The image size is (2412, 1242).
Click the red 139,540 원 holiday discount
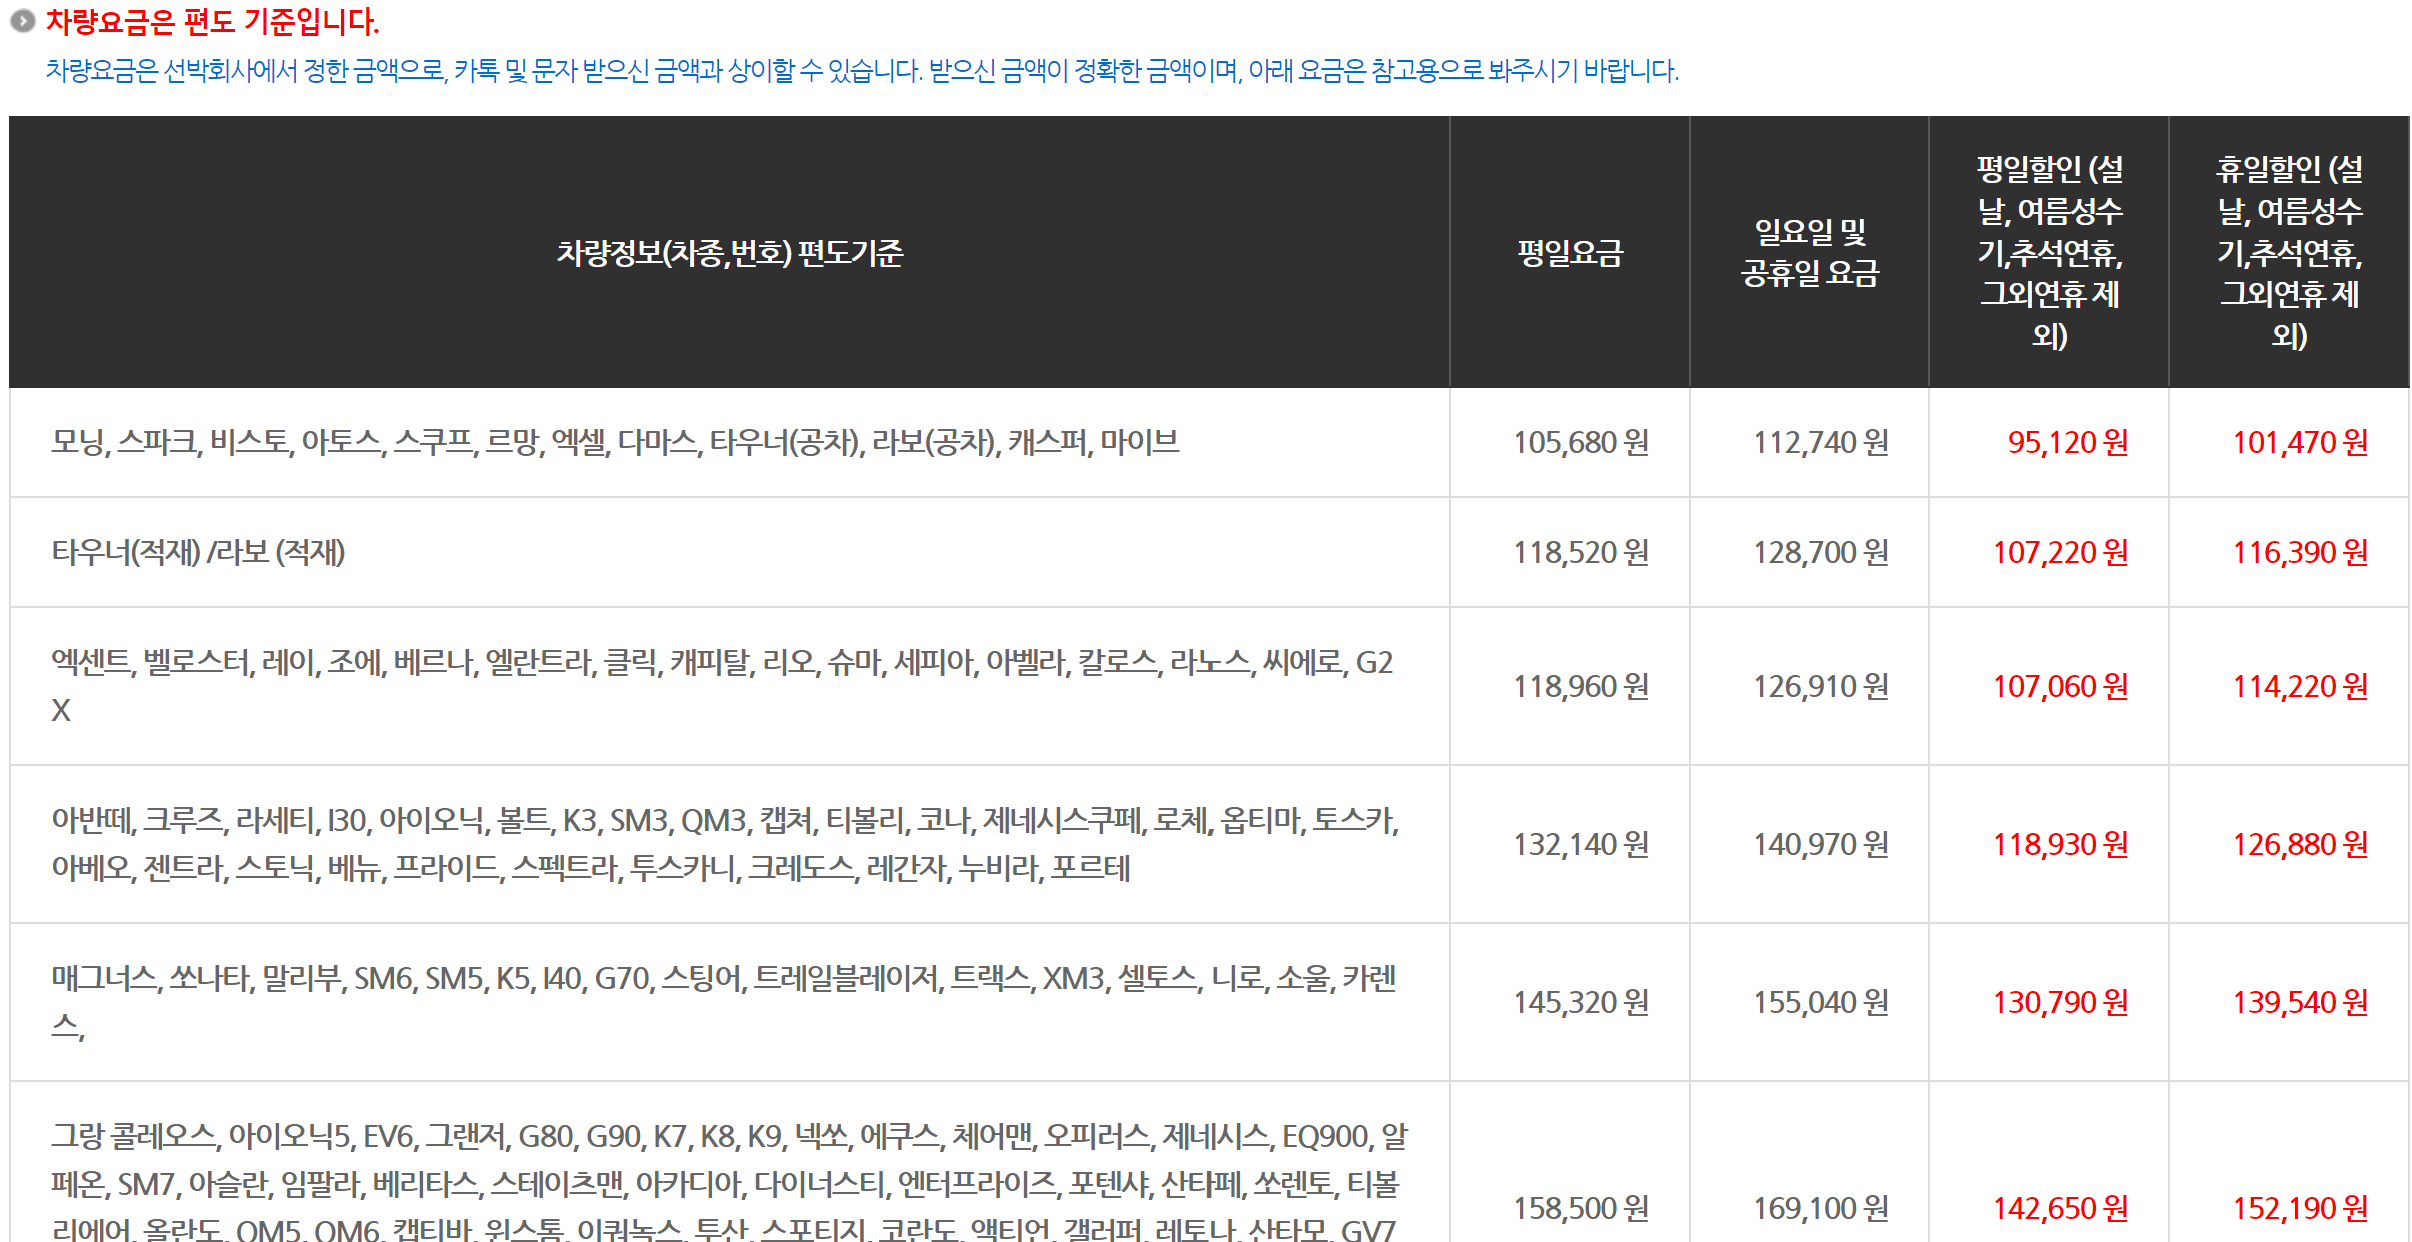point(2300,1002)
